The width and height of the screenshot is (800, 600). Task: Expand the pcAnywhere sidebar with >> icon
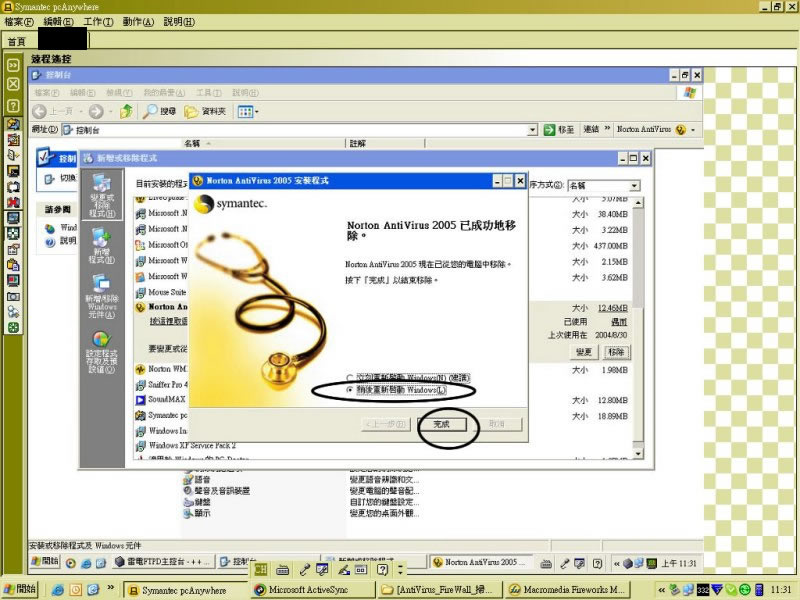coord(13,65)
